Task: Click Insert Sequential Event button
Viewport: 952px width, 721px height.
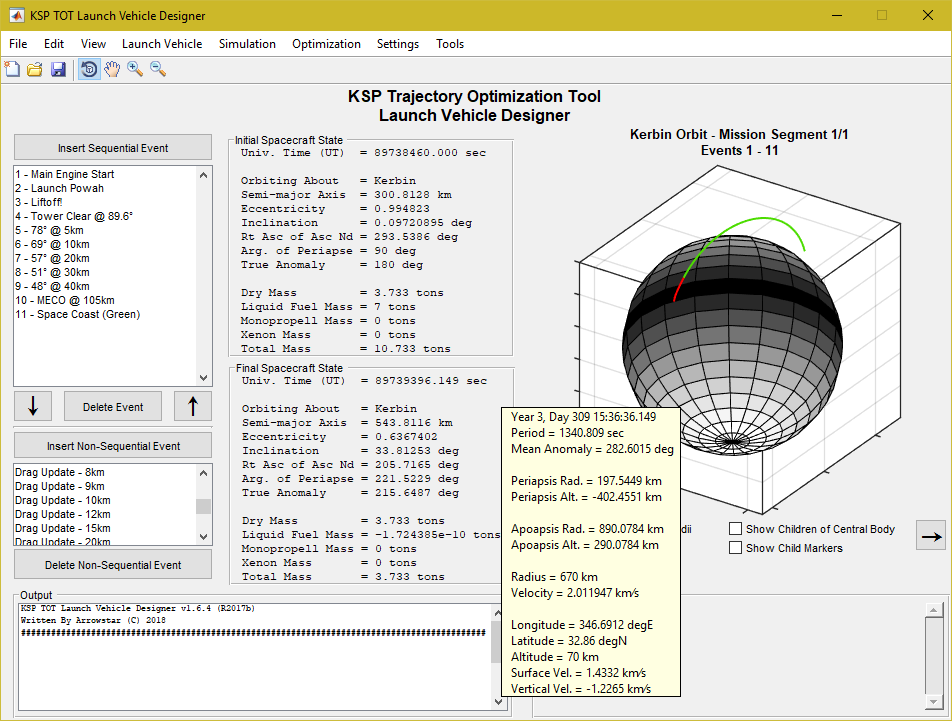Action: pos(113,147)
